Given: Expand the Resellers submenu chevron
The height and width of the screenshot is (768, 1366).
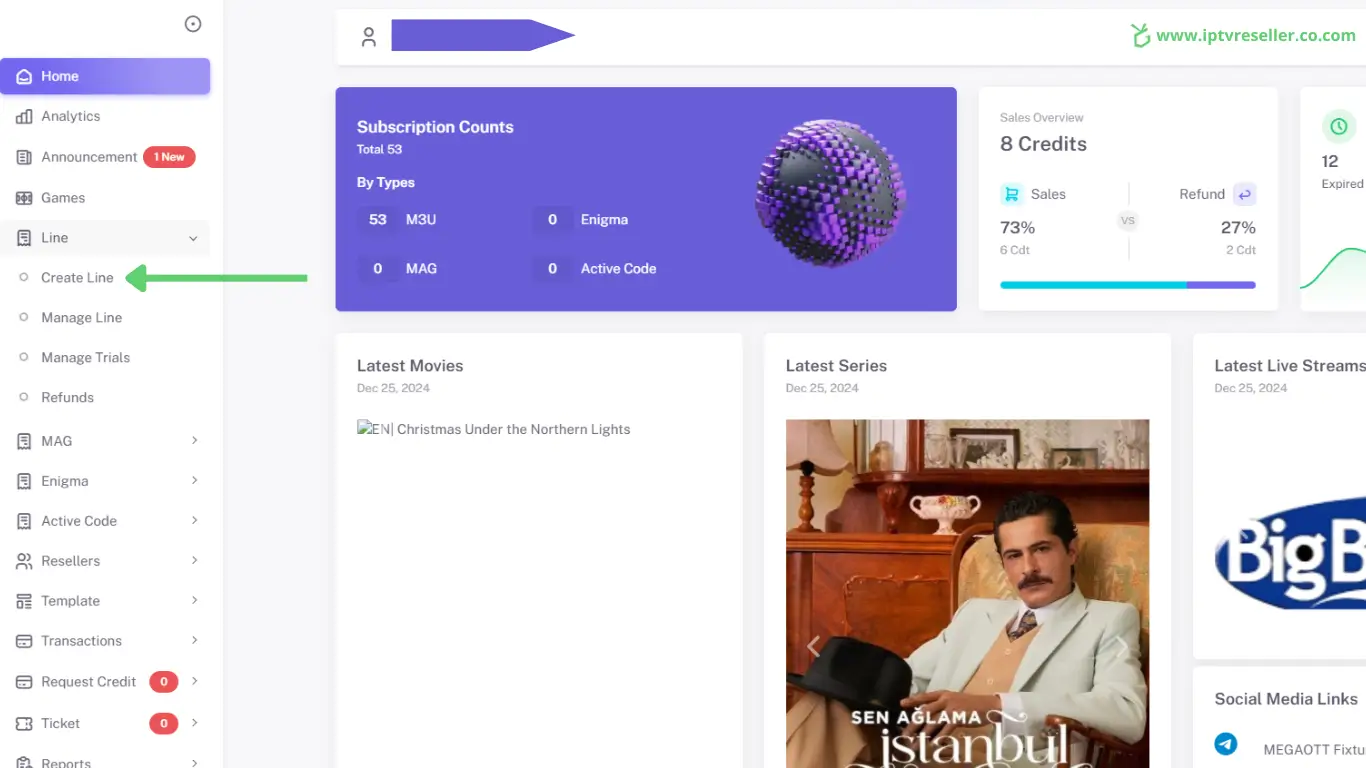Looking at the screenshot, I should click(x=194, y=561).
